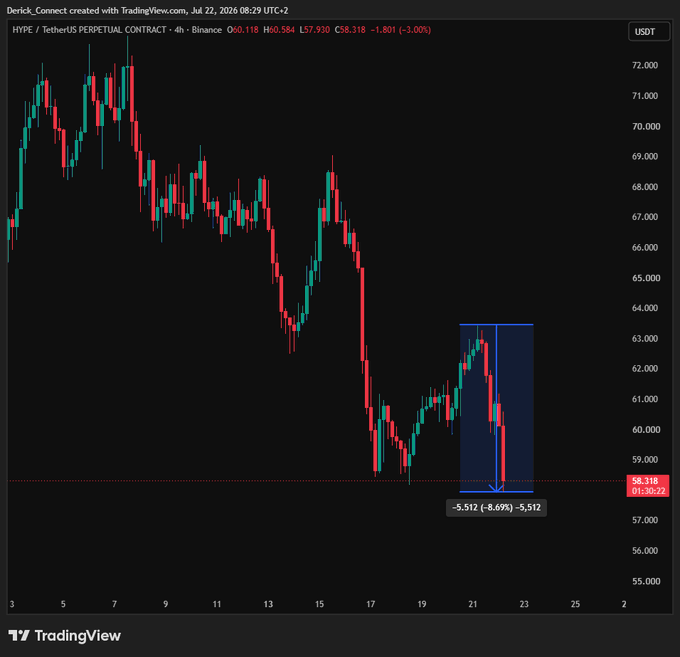The height and width of the screenshot is (657, 680).
Task: Click date 25 on the time axis
Action: click(x=575, y=604)
